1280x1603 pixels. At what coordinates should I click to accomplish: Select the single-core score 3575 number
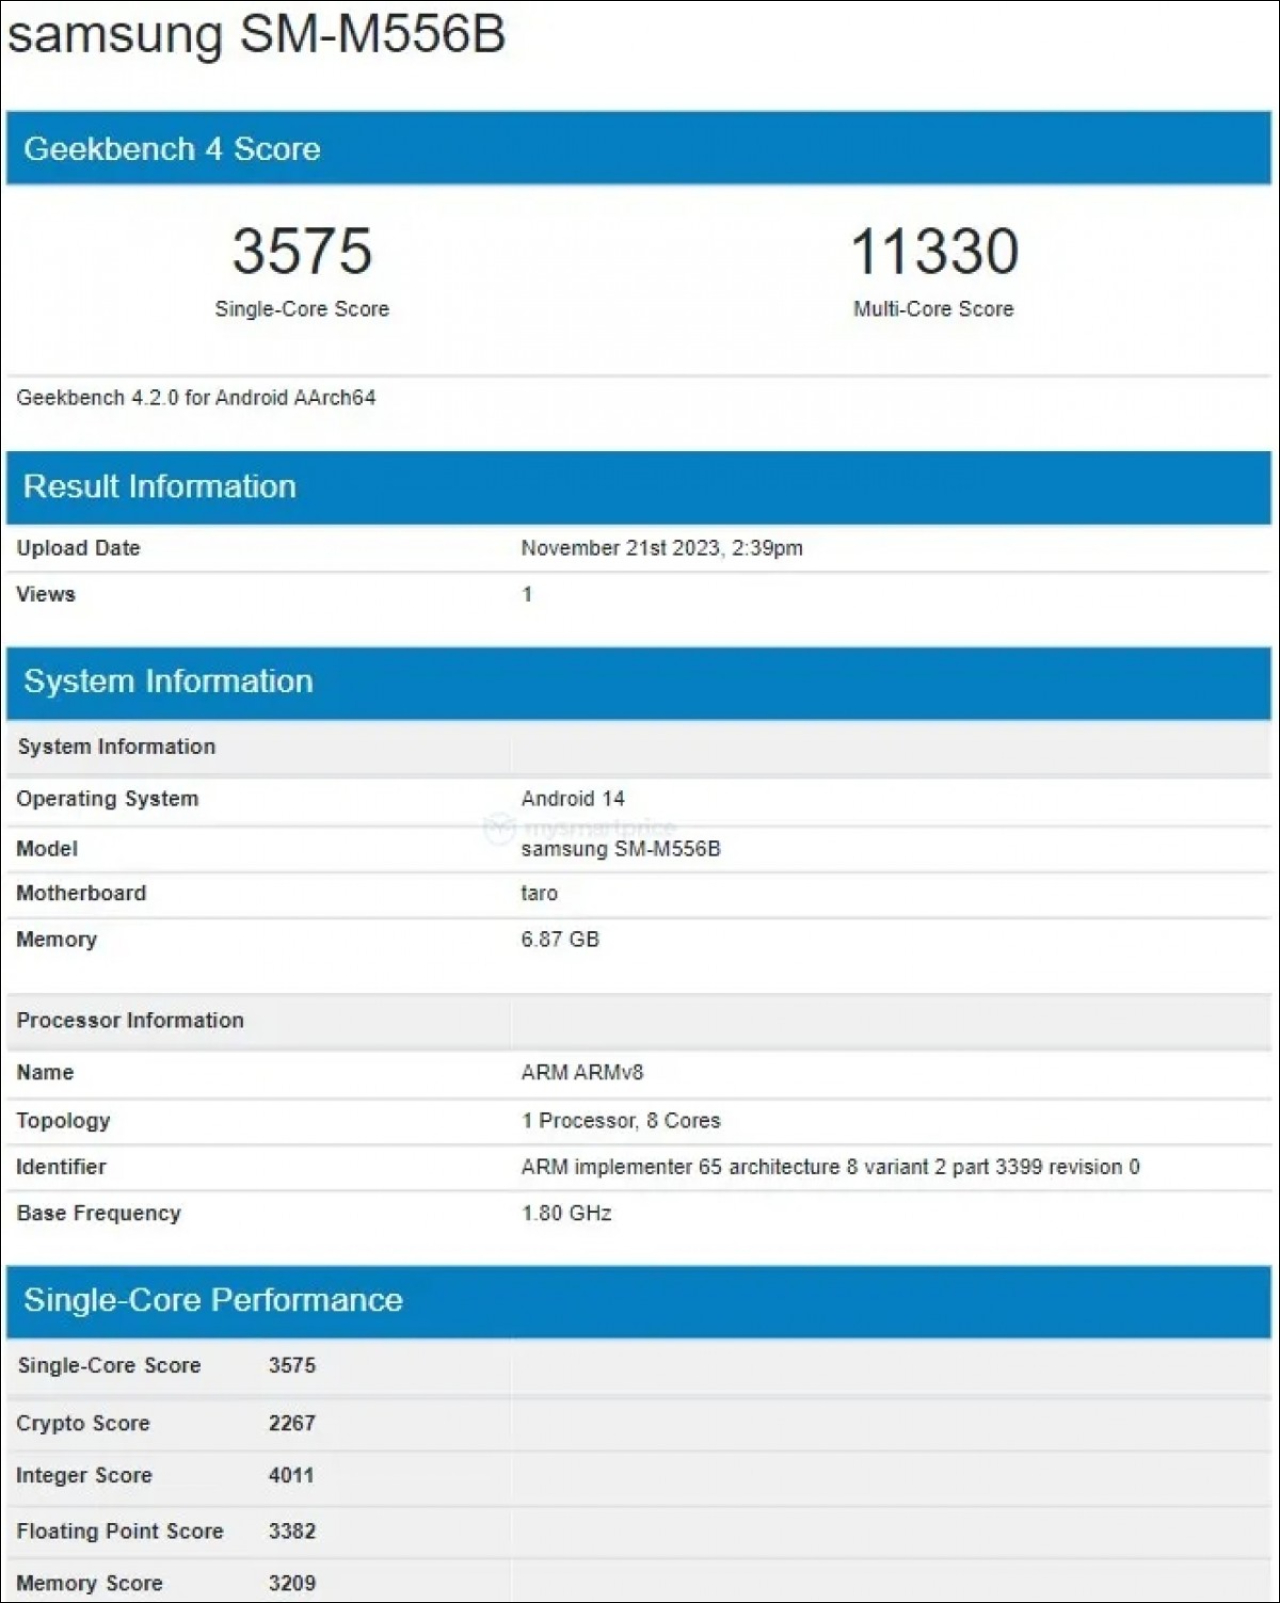point(302,250)
